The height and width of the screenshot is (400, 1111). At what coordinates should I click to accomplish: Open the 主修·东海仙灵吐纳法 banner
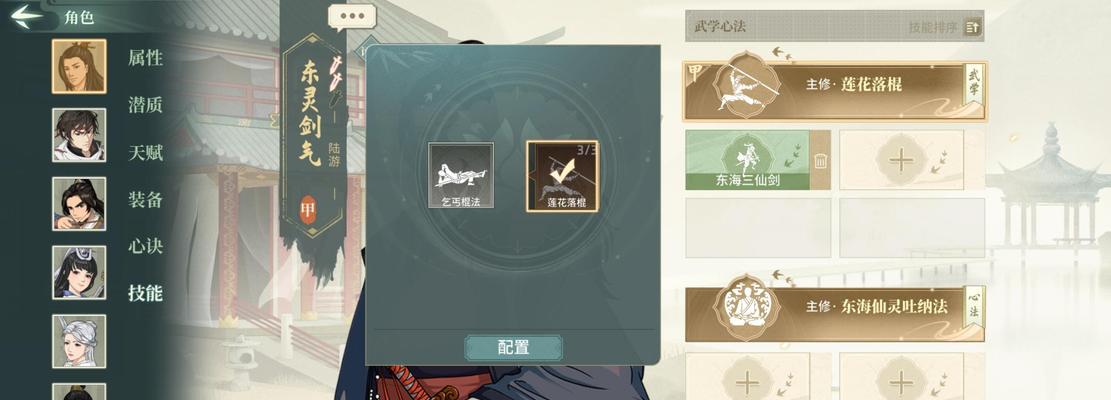(x=835, y=308)
